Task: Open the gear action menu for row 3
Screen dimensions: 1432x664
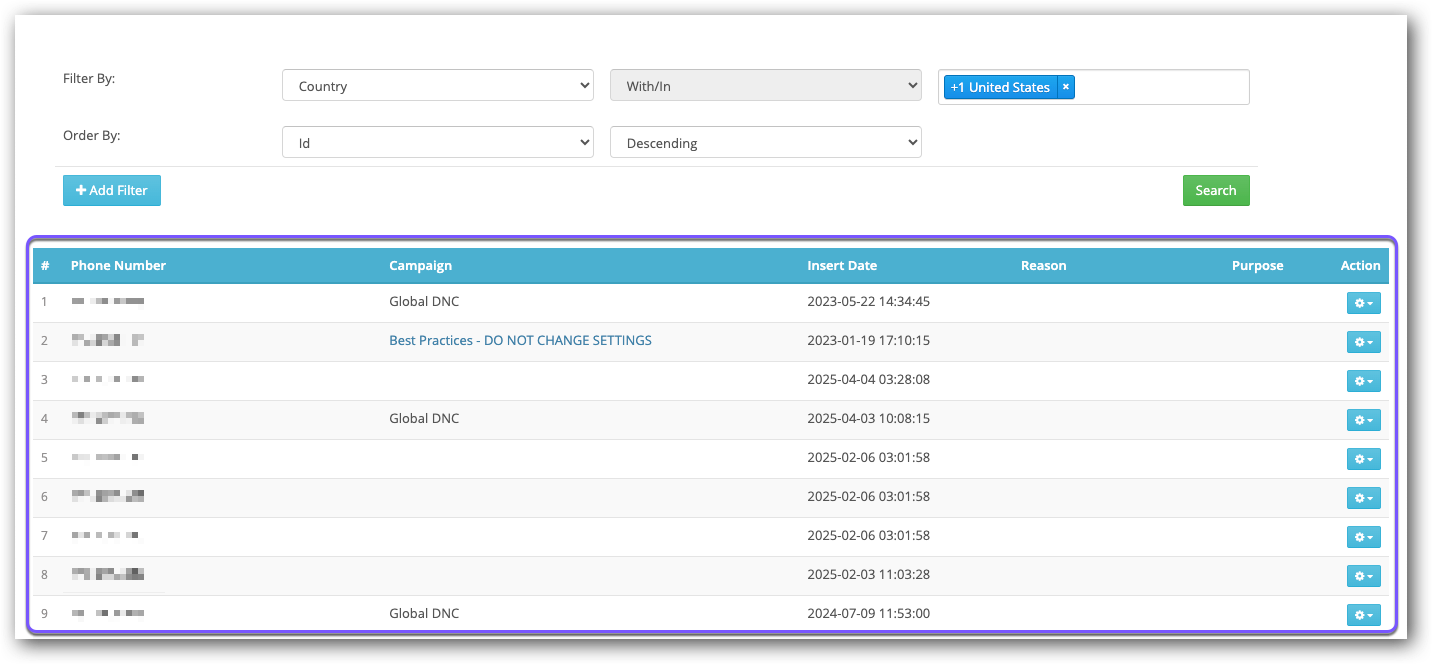Action: coord(1363,381)
